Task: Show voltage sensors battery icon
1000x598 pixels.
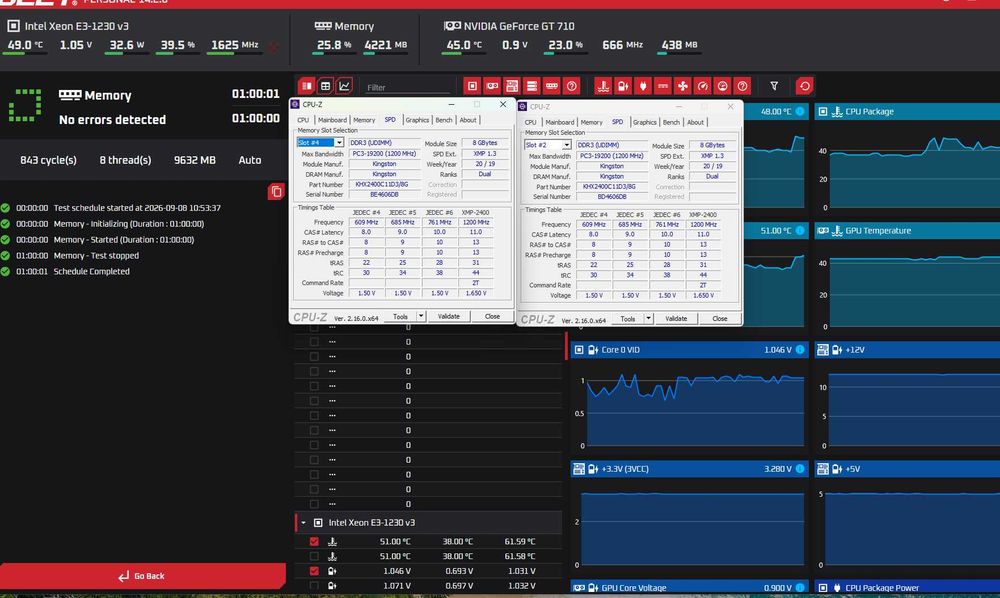Action: pyautogui.click(x=623, y=86)
